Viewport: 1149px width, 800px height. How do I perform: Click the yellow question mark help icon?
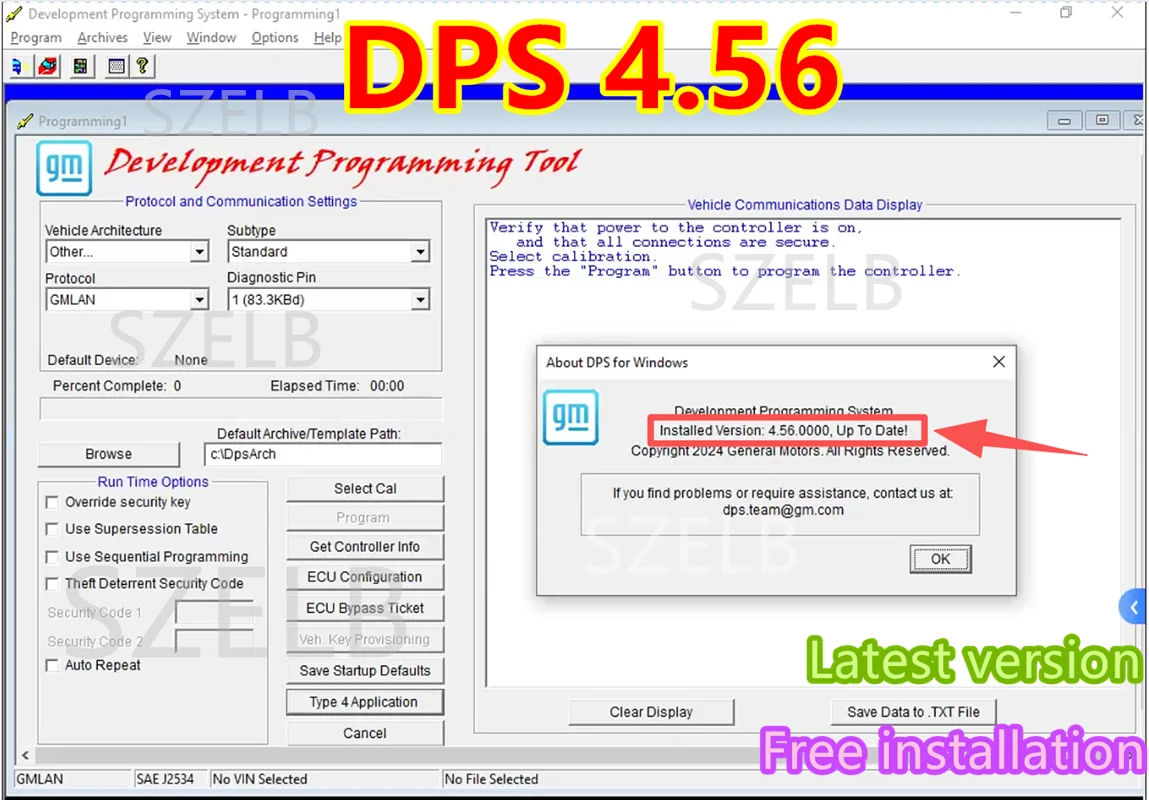click(x=142, y=66)
